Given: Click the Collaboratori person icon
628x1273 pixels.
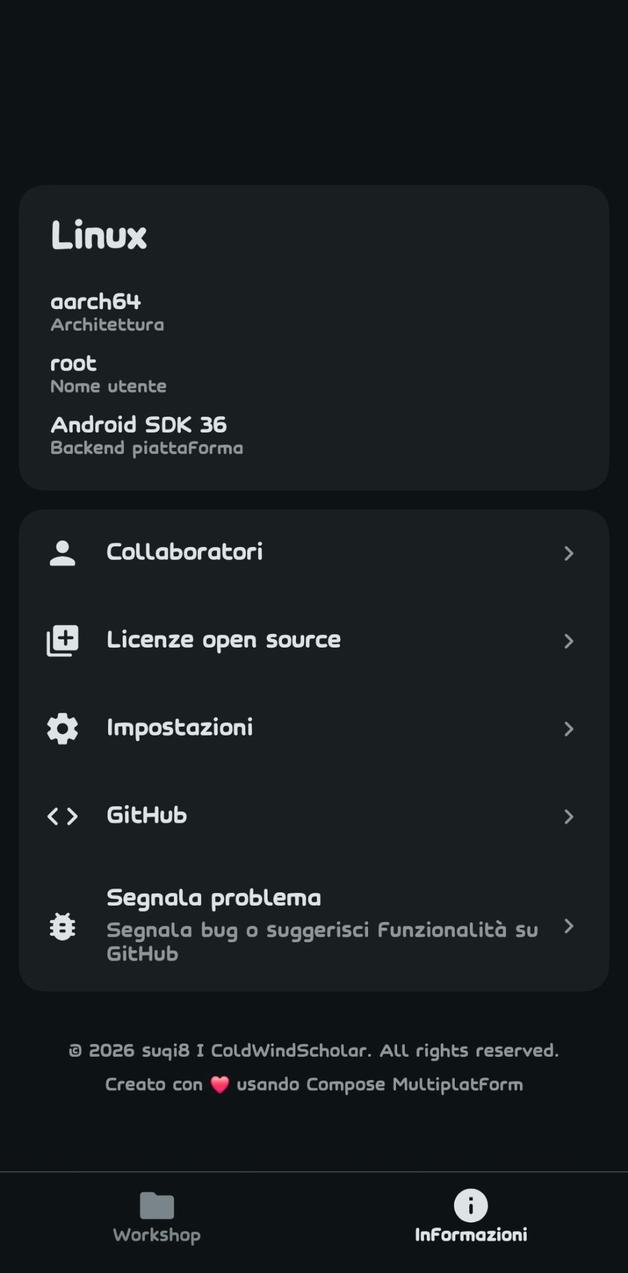Looking at the screenshot, I should (x=62, y=553).
